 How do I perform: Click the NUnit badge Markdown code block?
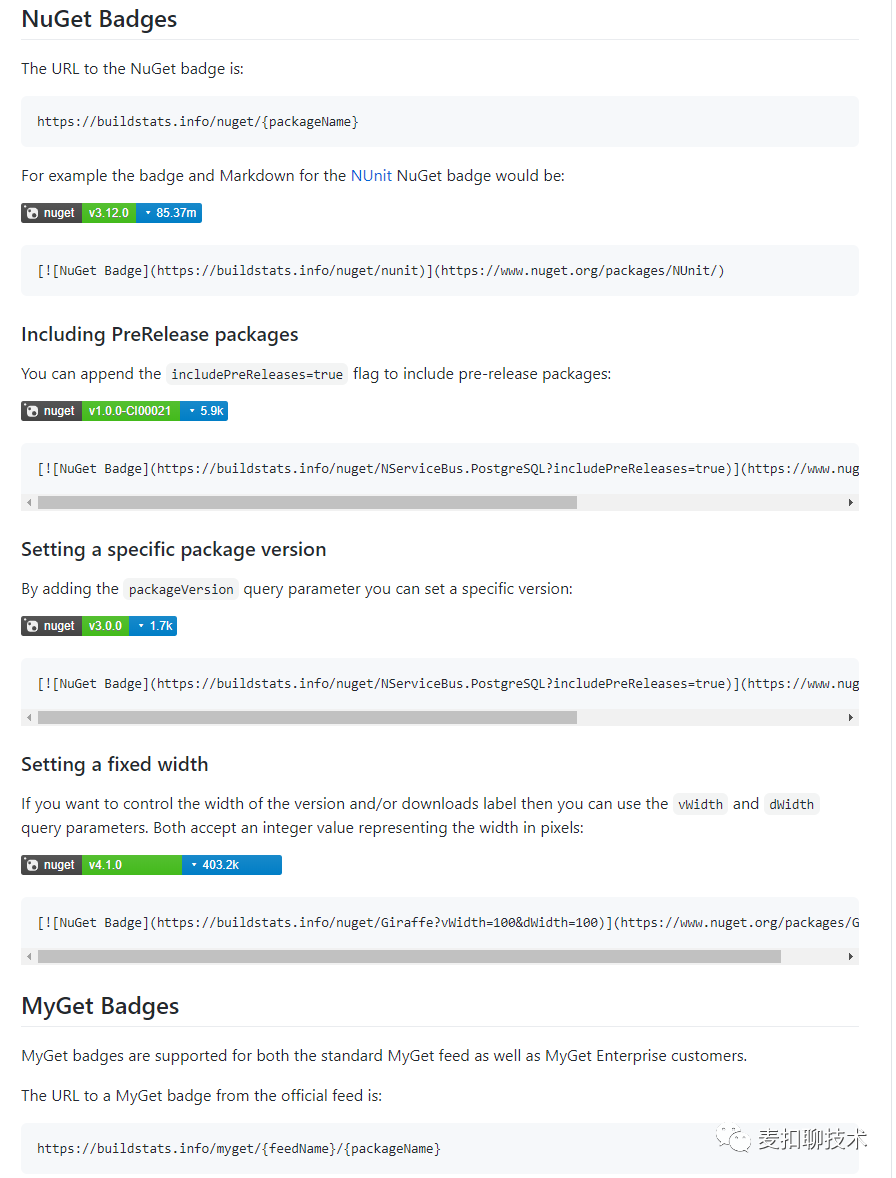click(439, 270)
